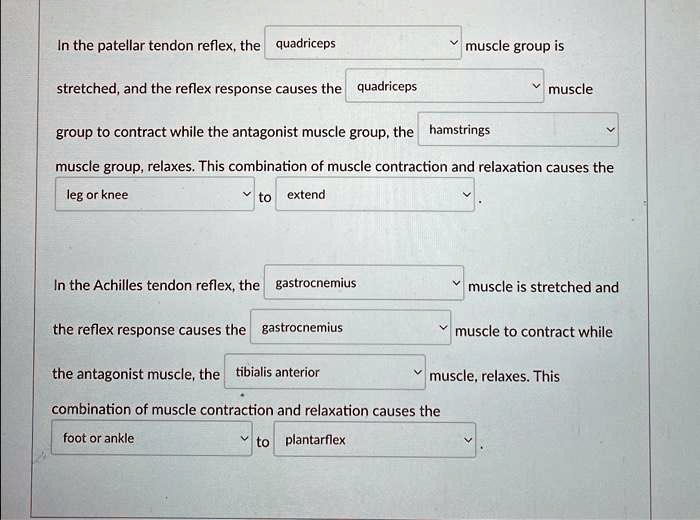Click chevron of quadriceps box after "response causes the"

[536, 86]
